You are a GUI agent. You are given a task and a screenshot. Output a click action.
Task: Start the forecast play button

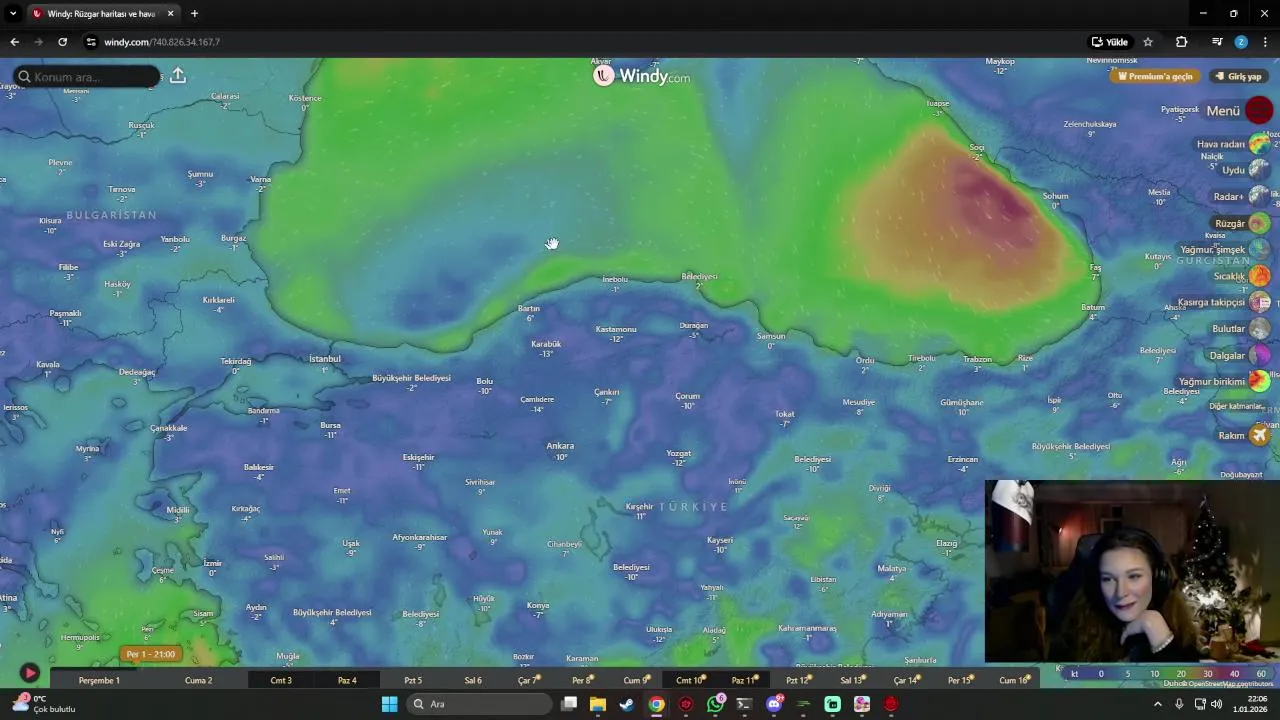point(29,673)
